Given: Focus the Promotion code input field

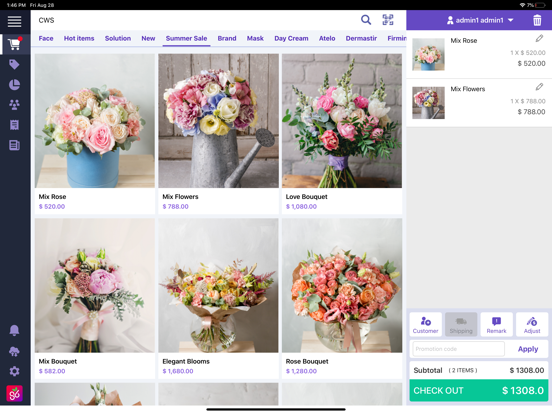Looking at the screenshot, I should point(458,349).
